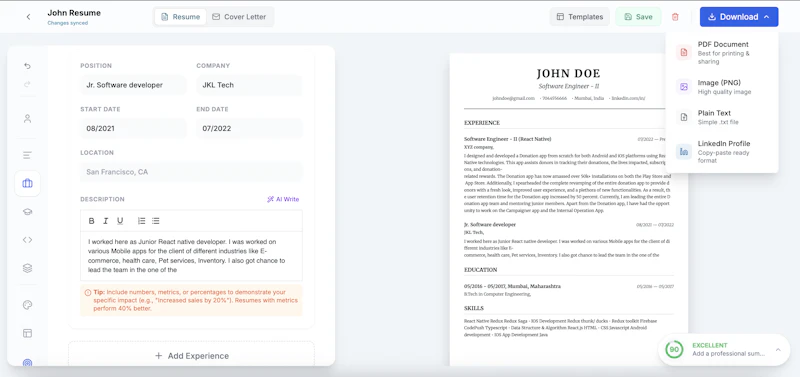Open the layout grid icon in sidebar
The image size is (800, 377).
[x=28, y=333]
